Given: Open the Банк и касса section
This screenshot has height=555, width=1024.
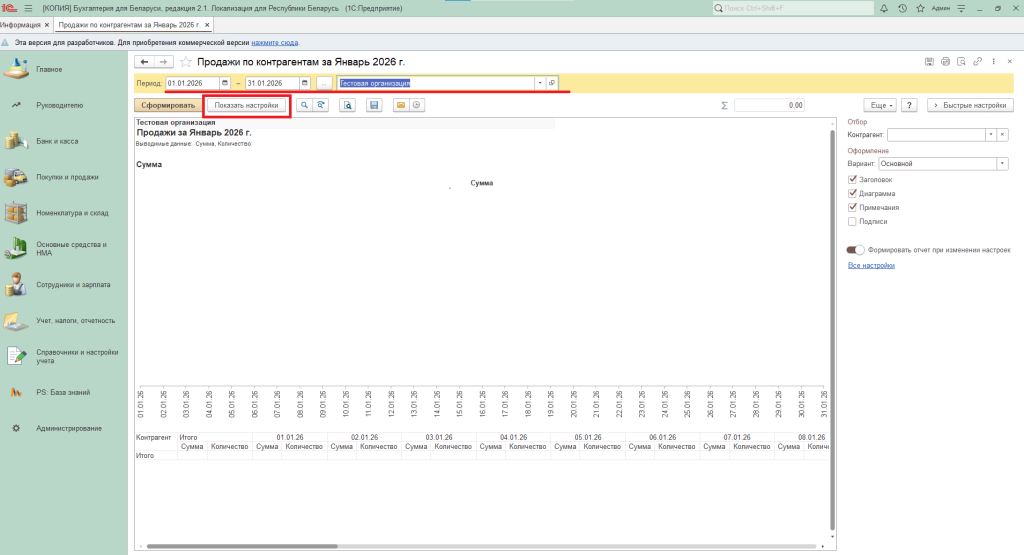Looking at the screenshot, I should coord(56,141).
